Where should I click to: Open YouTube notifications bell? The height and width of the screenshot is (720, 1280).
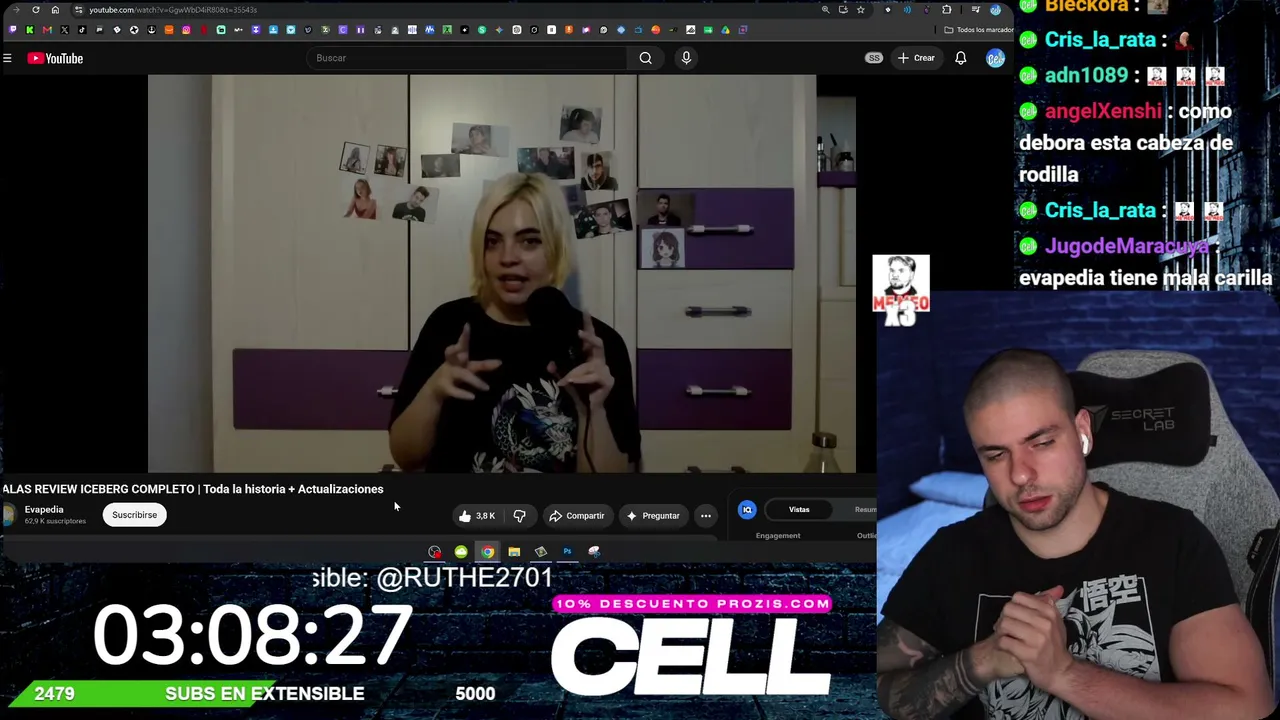[x=960, y=58]
